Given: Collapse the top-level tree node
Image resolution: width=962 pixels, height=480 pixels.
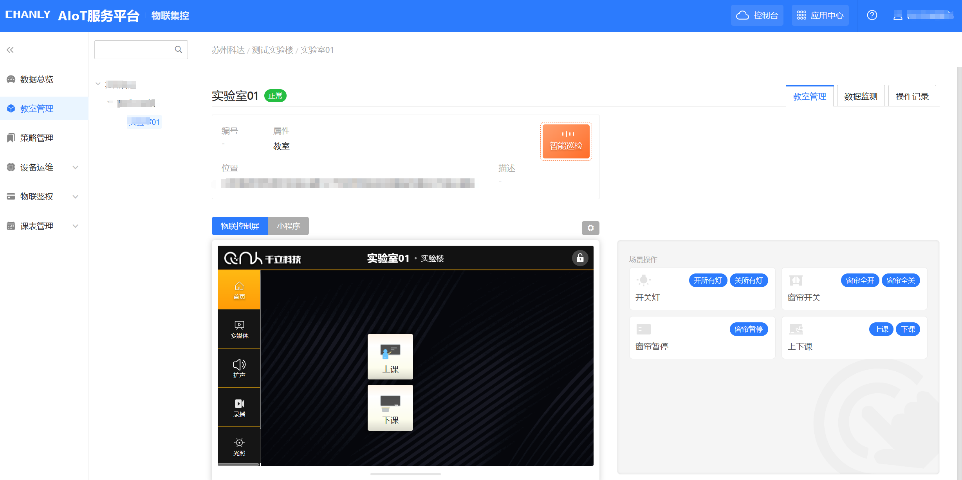Looking at the screenshot, I should tap(97, 85).
